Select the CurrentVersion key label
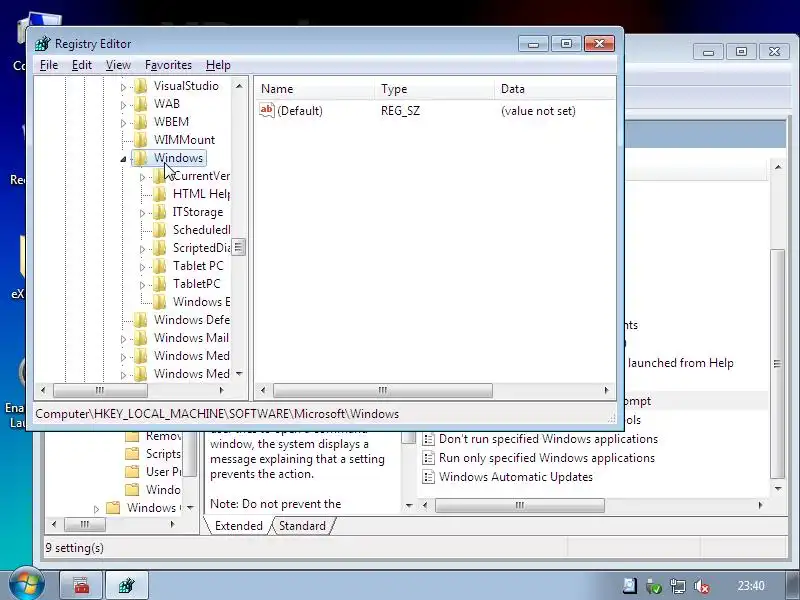This screenshot has width=800, height=600. click(x=201, y=176)
